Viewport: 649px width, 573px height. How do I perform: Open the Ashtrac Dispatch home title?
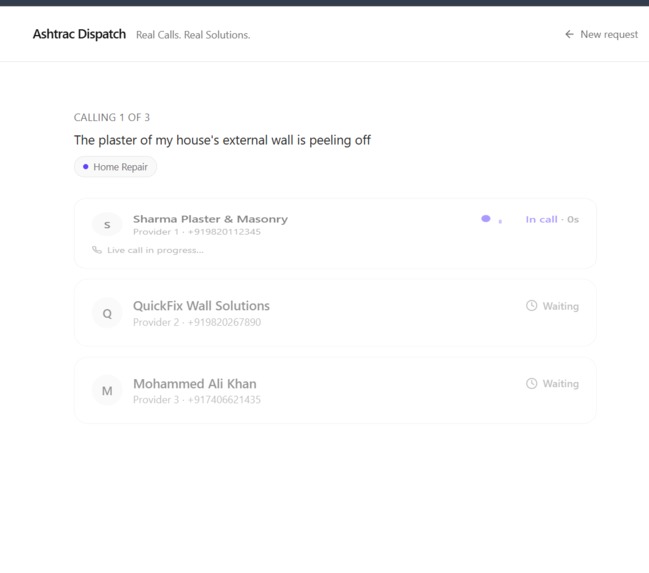(x=79, y=34)
